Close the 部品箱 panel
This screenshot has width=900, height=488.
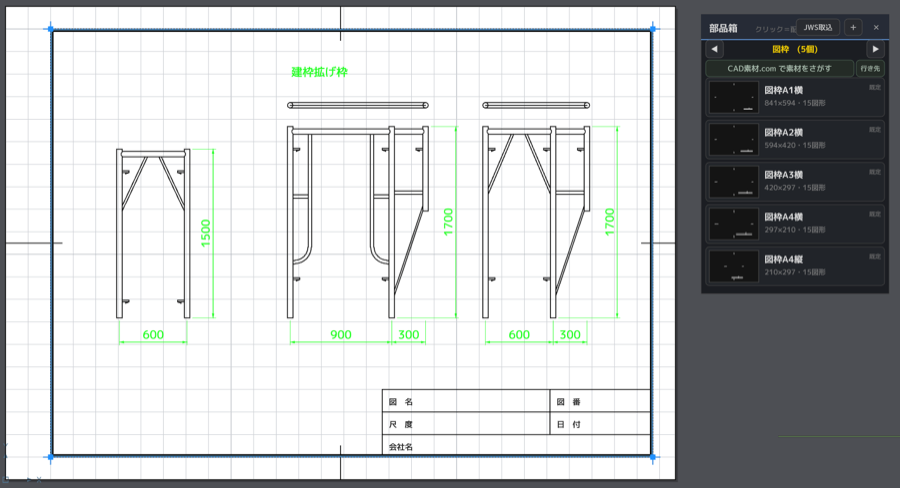click(x=876, y=28)
